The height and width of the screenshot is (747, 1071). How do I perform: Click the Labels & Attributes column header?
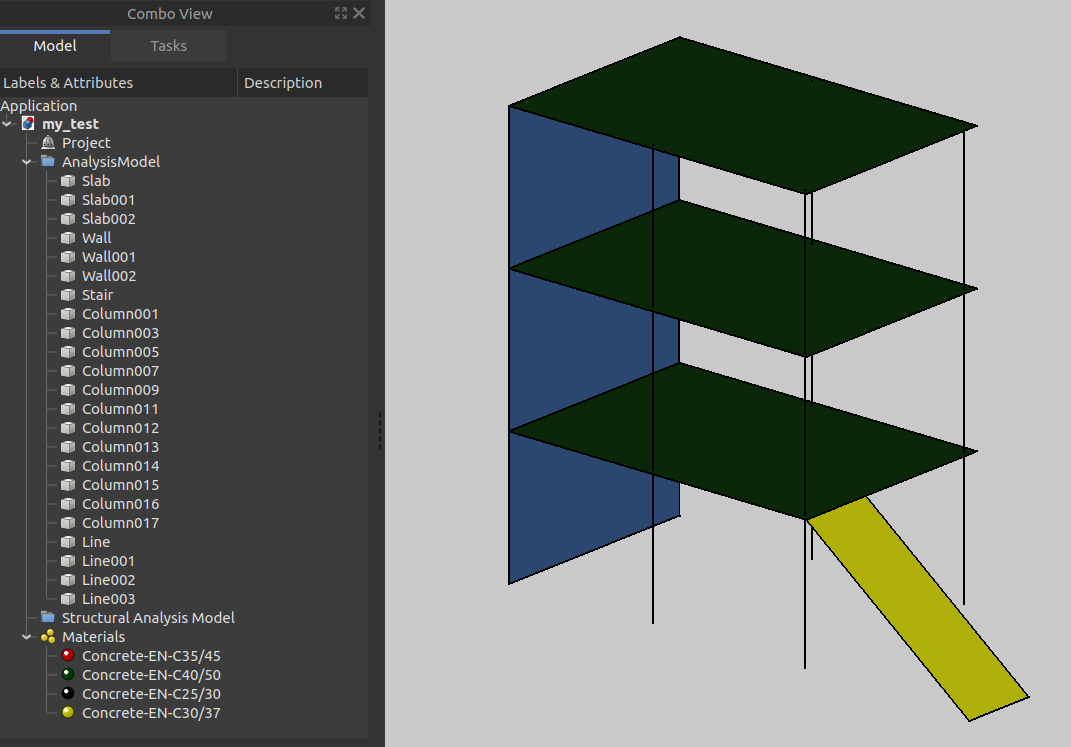coord(68,83)
